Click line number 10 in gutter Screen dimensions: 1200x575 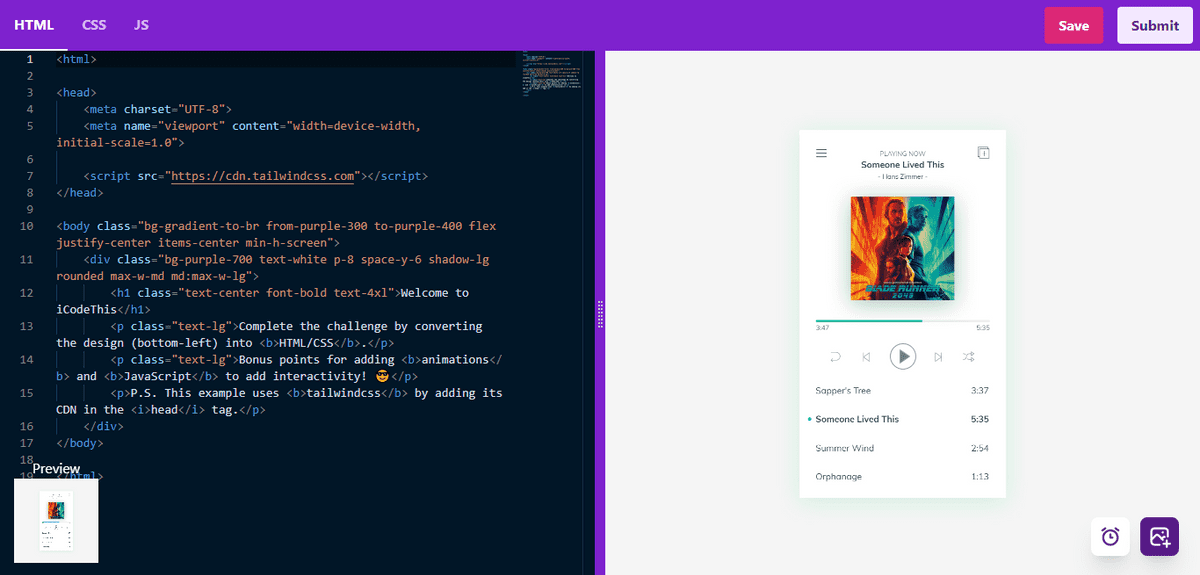(27, 226)
